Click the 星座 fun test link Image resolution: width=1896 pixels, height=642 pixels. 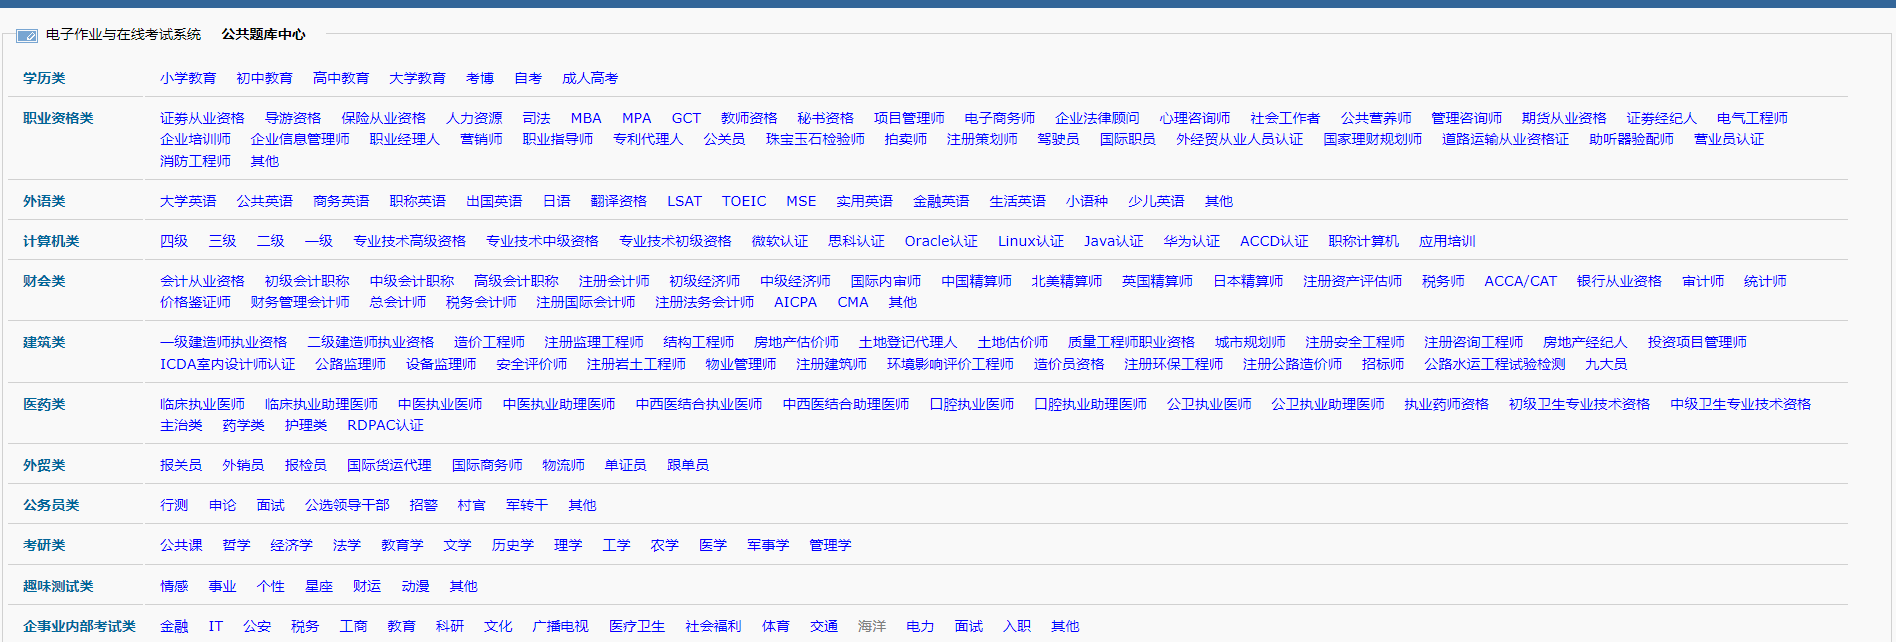[x=319, y=586]
